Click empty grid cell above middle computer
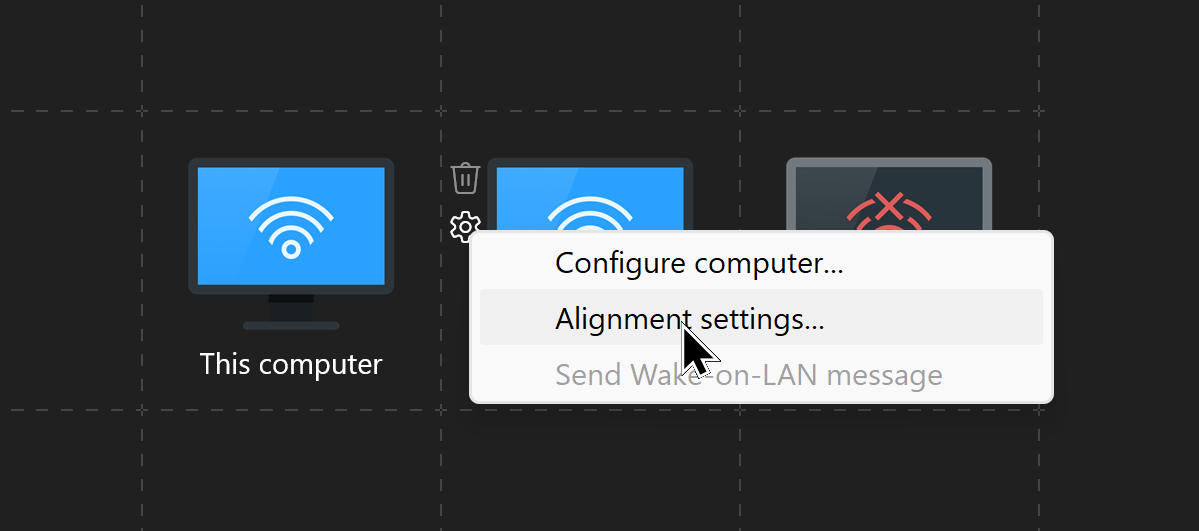Viewport: 1199px width, 531px height. tap(590, 55)
